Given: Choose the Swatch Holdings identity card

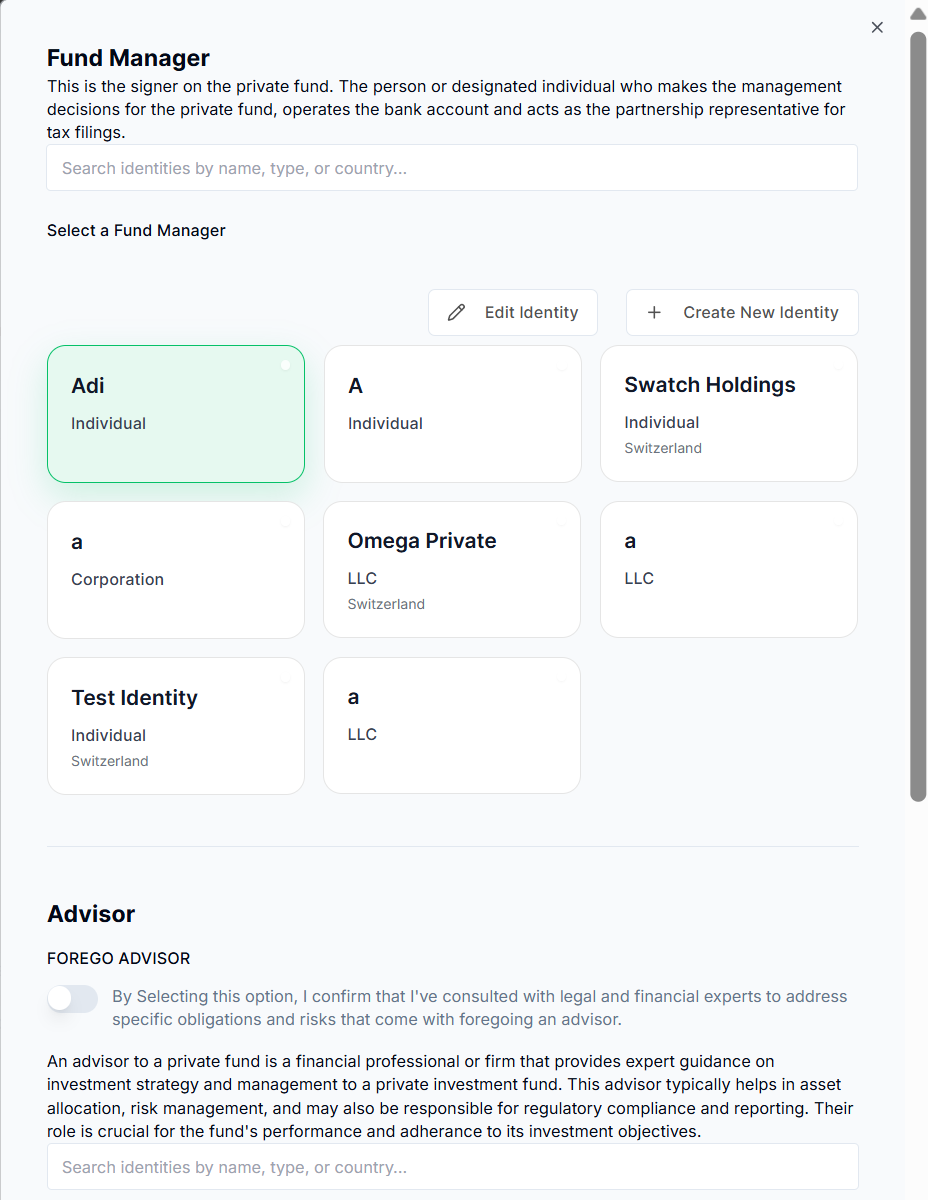Looking at the screenshot, I should pos(728,414).
